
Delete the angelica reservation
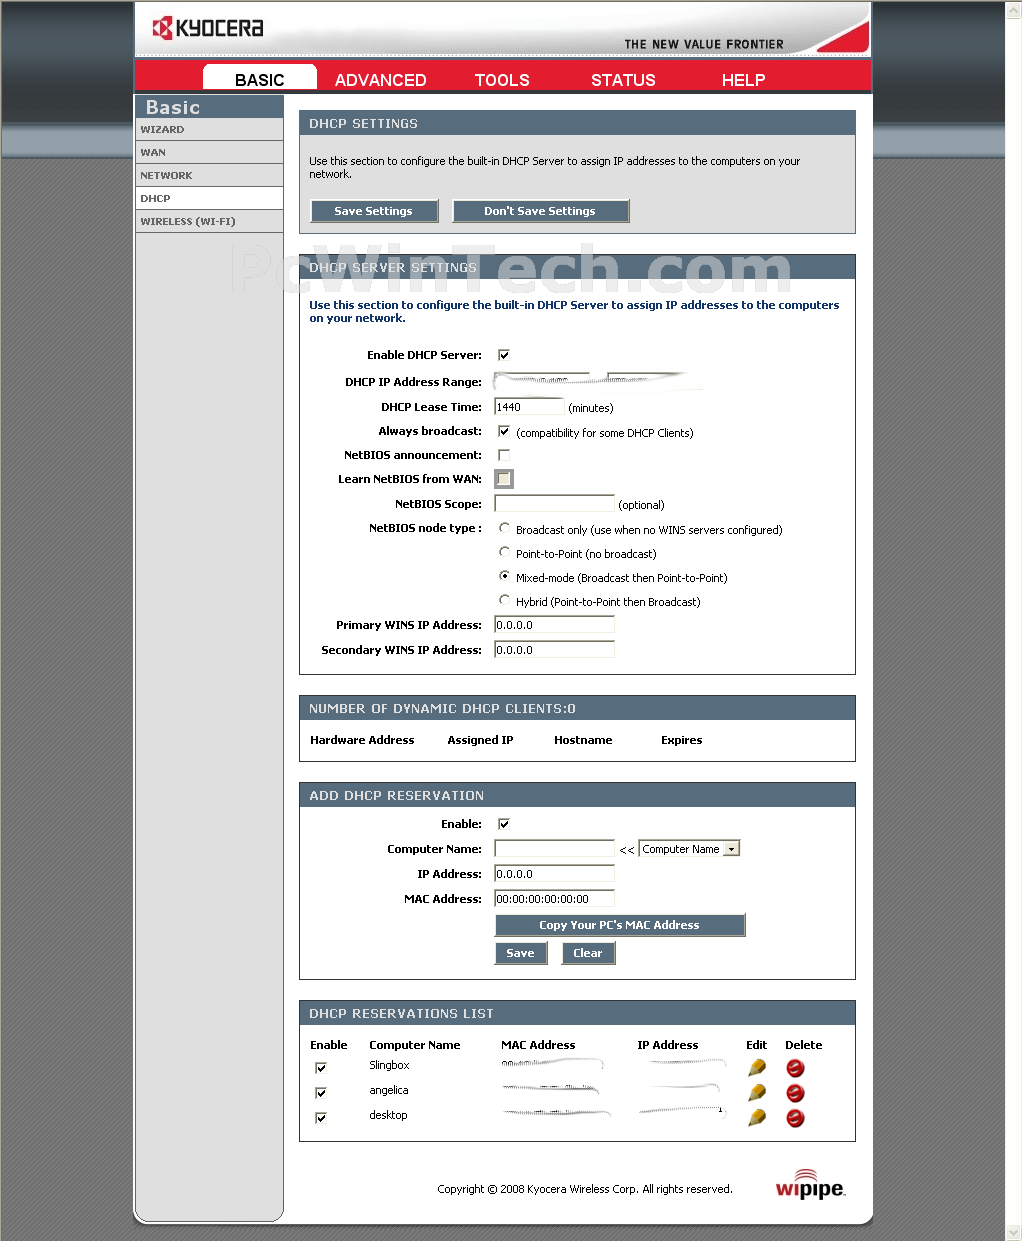coord(795,1093)
